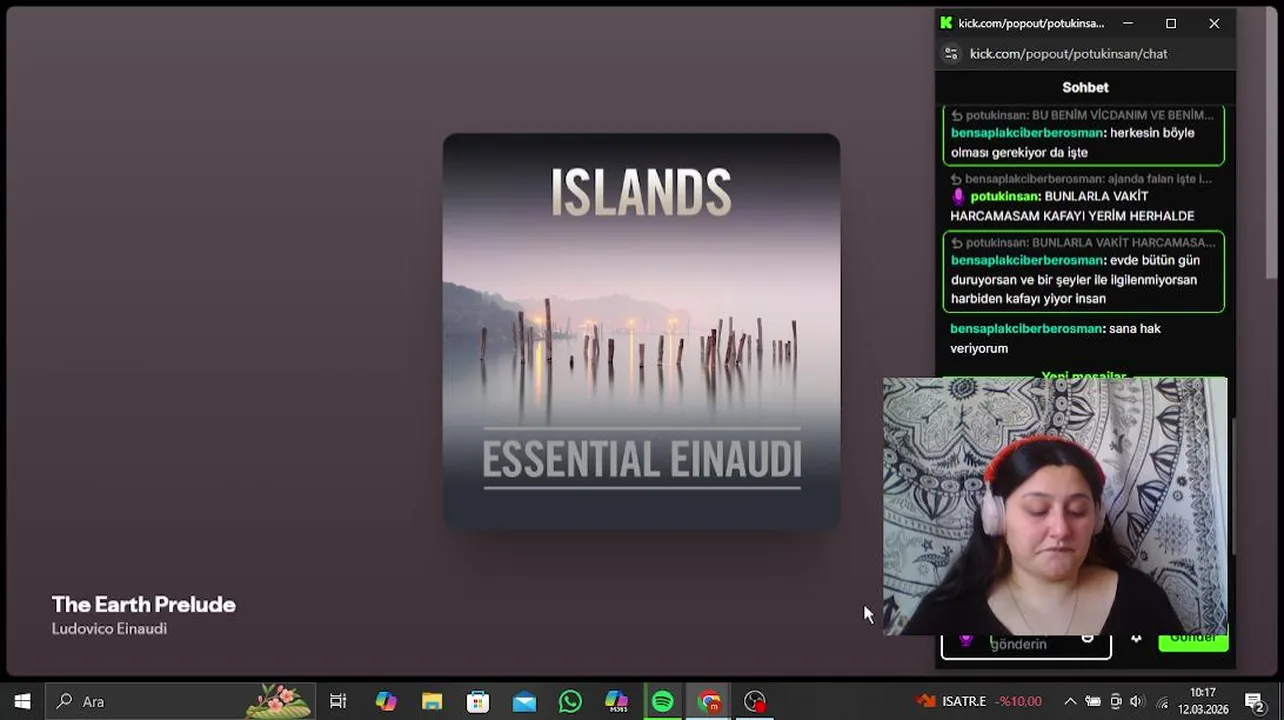Launch Copilot from the taskbar
The height and width of the screenshot is (720, 1284).
pyautogui.click(x=386, y=701)
